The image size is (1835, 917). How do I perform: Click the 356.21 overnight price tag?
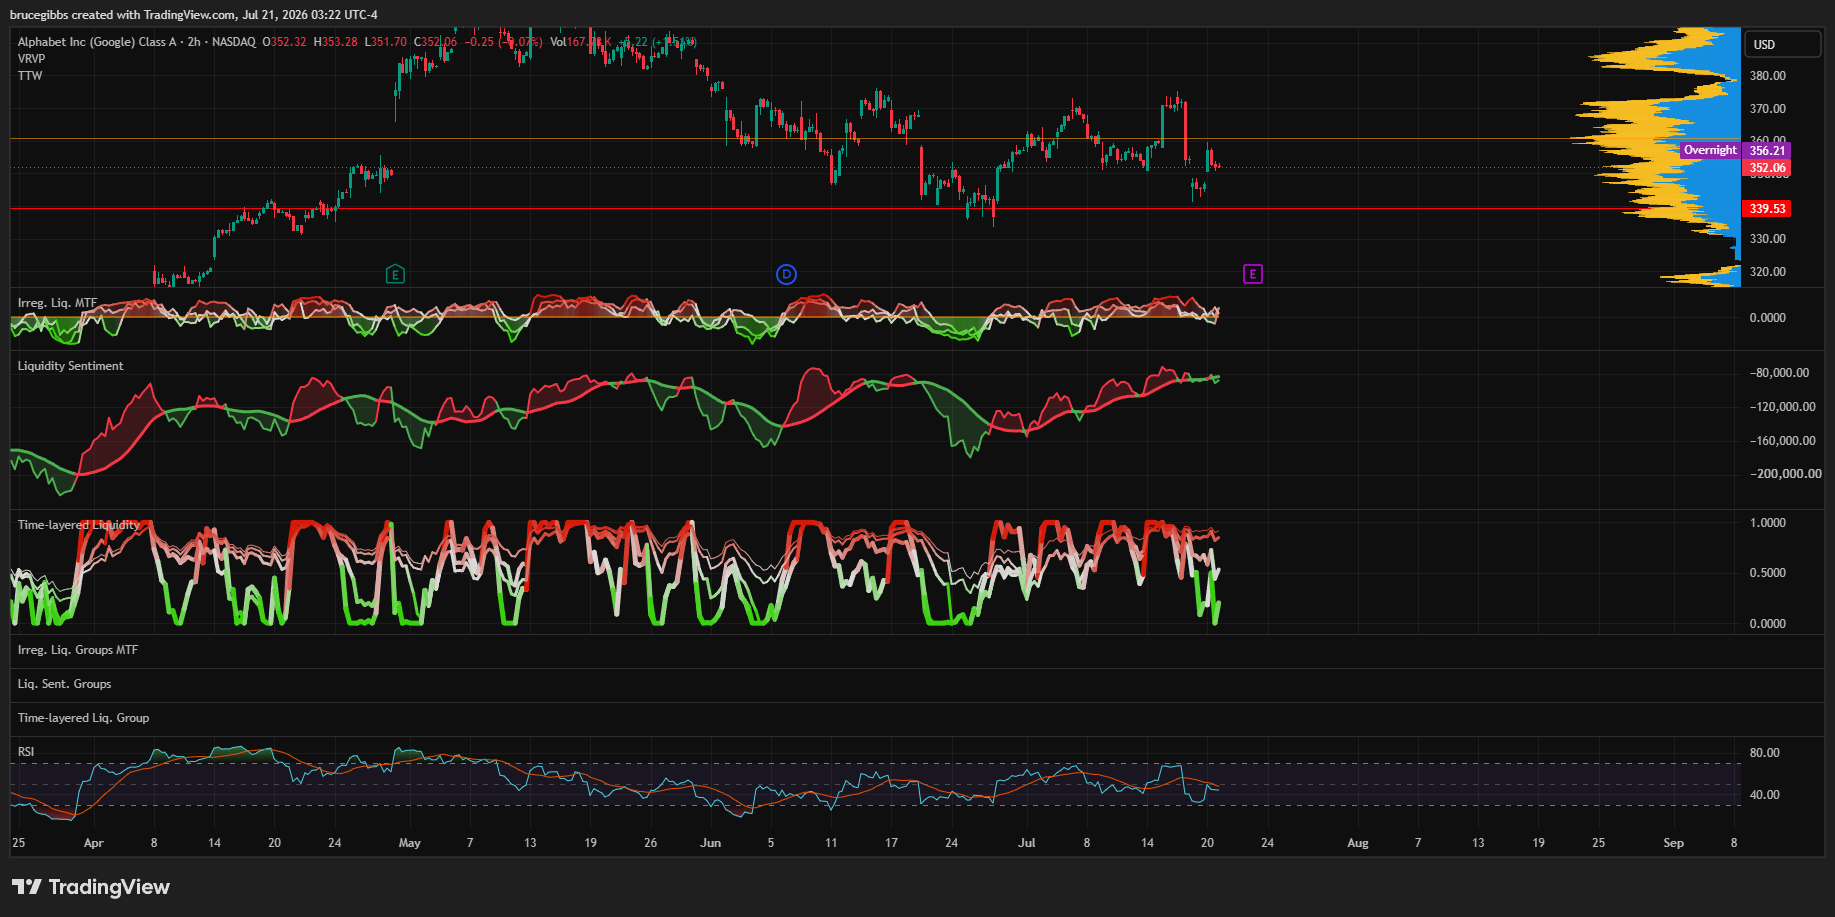coord(1767,150)
